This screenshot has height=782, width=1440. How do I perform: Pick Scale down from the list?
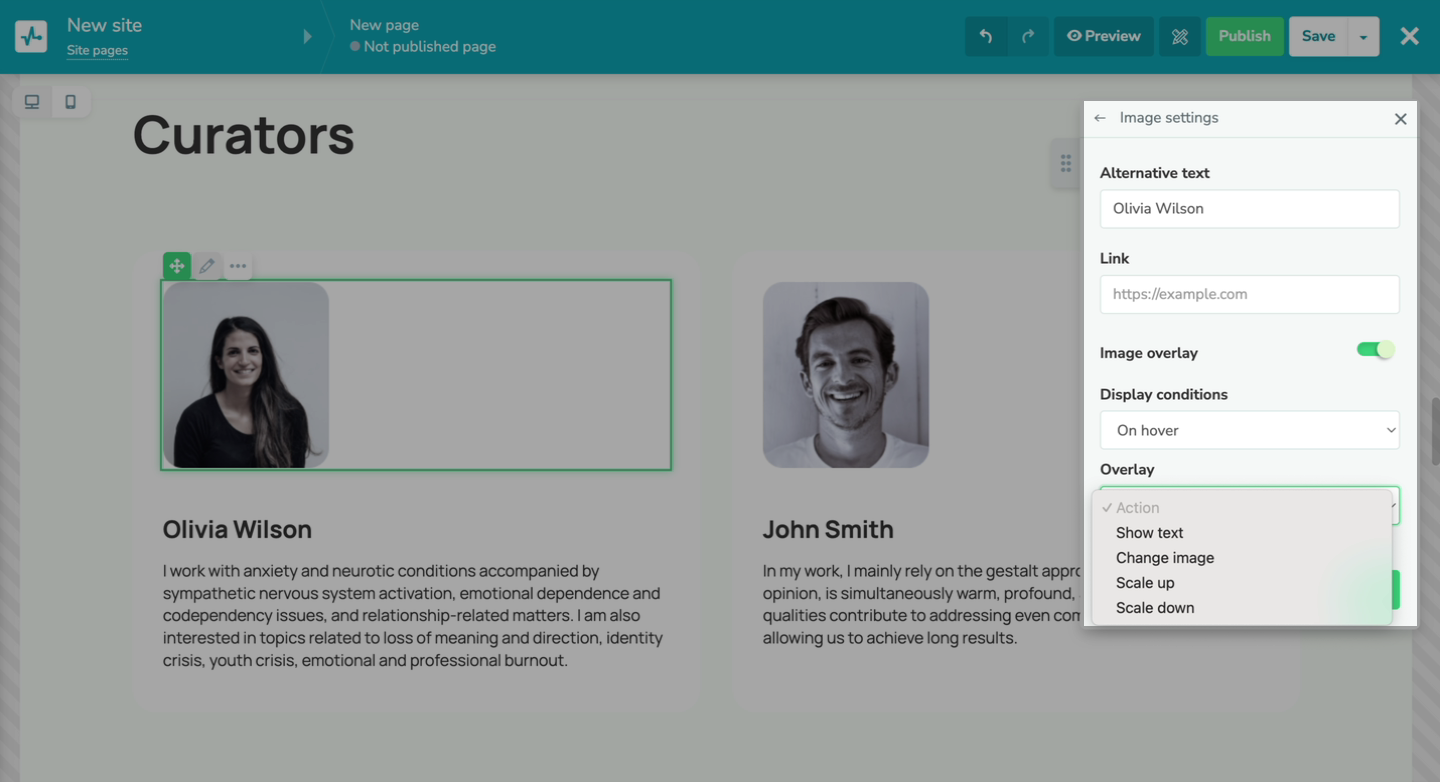[1155, 607]
